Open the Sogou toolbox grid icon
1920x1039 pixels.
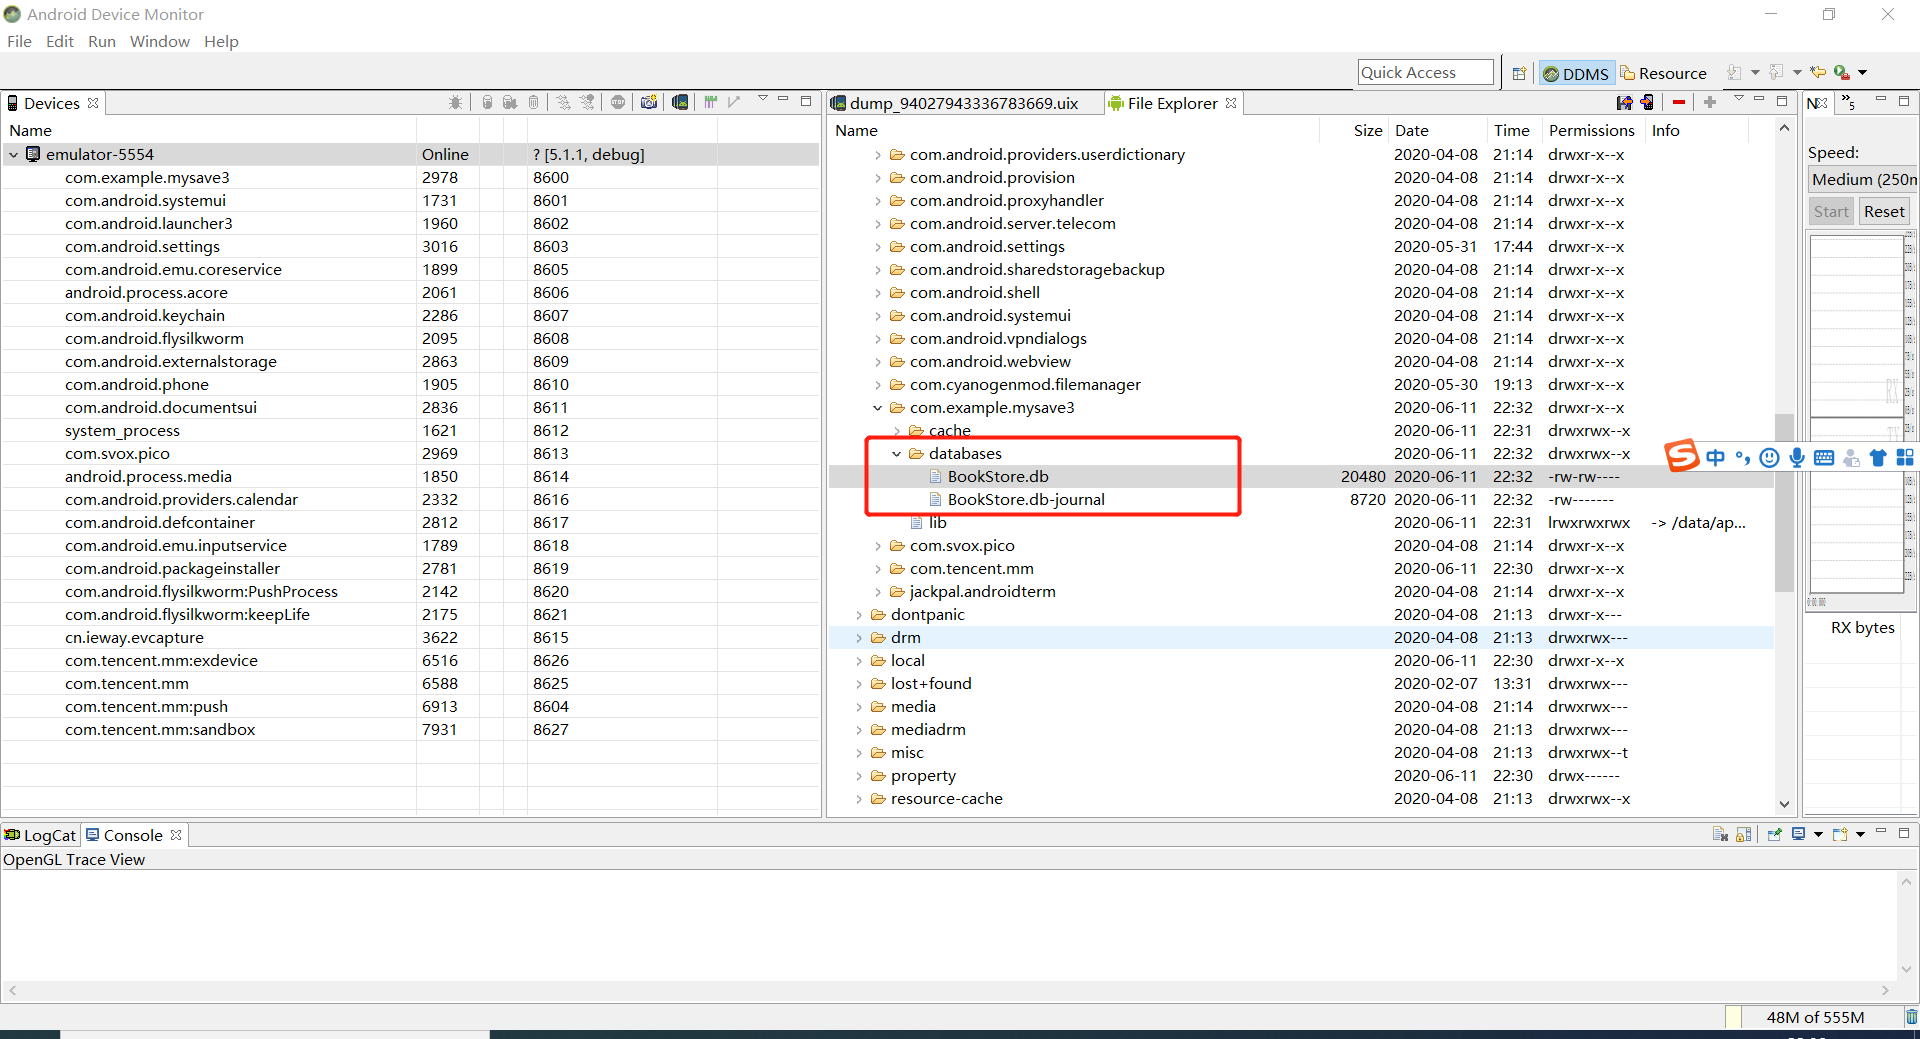point(1905,458)
